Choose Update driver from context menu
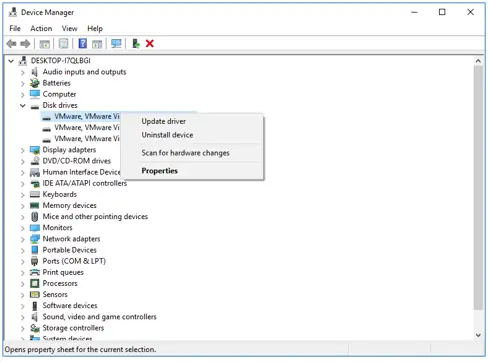This screenshot has height=362, width=490. pyautogui.click(x=164, y=121)
